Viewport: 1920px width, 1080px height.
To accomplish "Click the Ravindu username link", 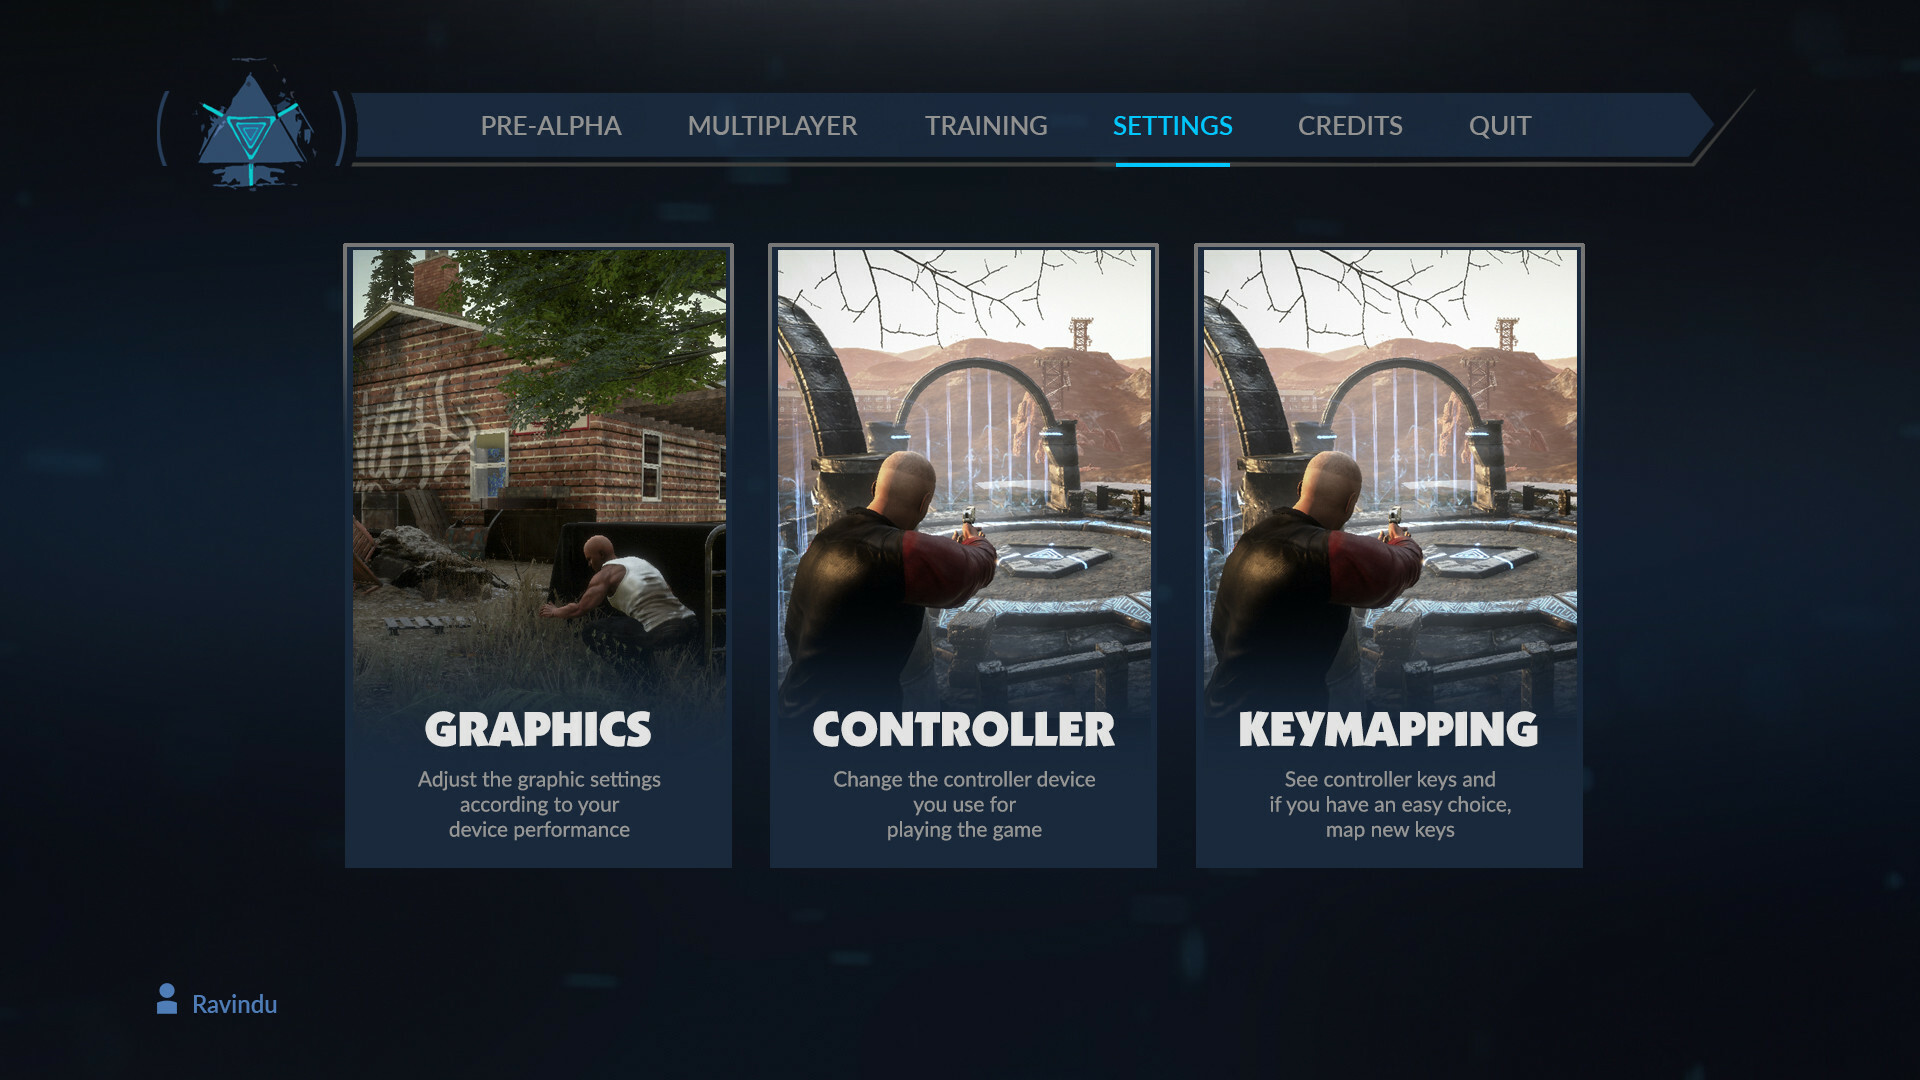I will click(x=234, y=1004).
